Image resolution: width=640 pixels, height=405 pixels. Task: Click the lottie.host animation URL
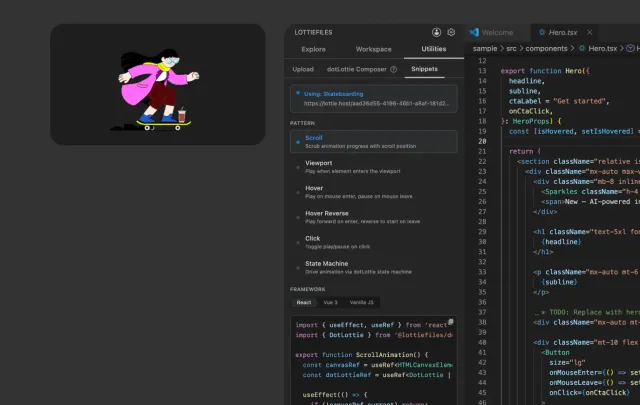pos(376,104)
